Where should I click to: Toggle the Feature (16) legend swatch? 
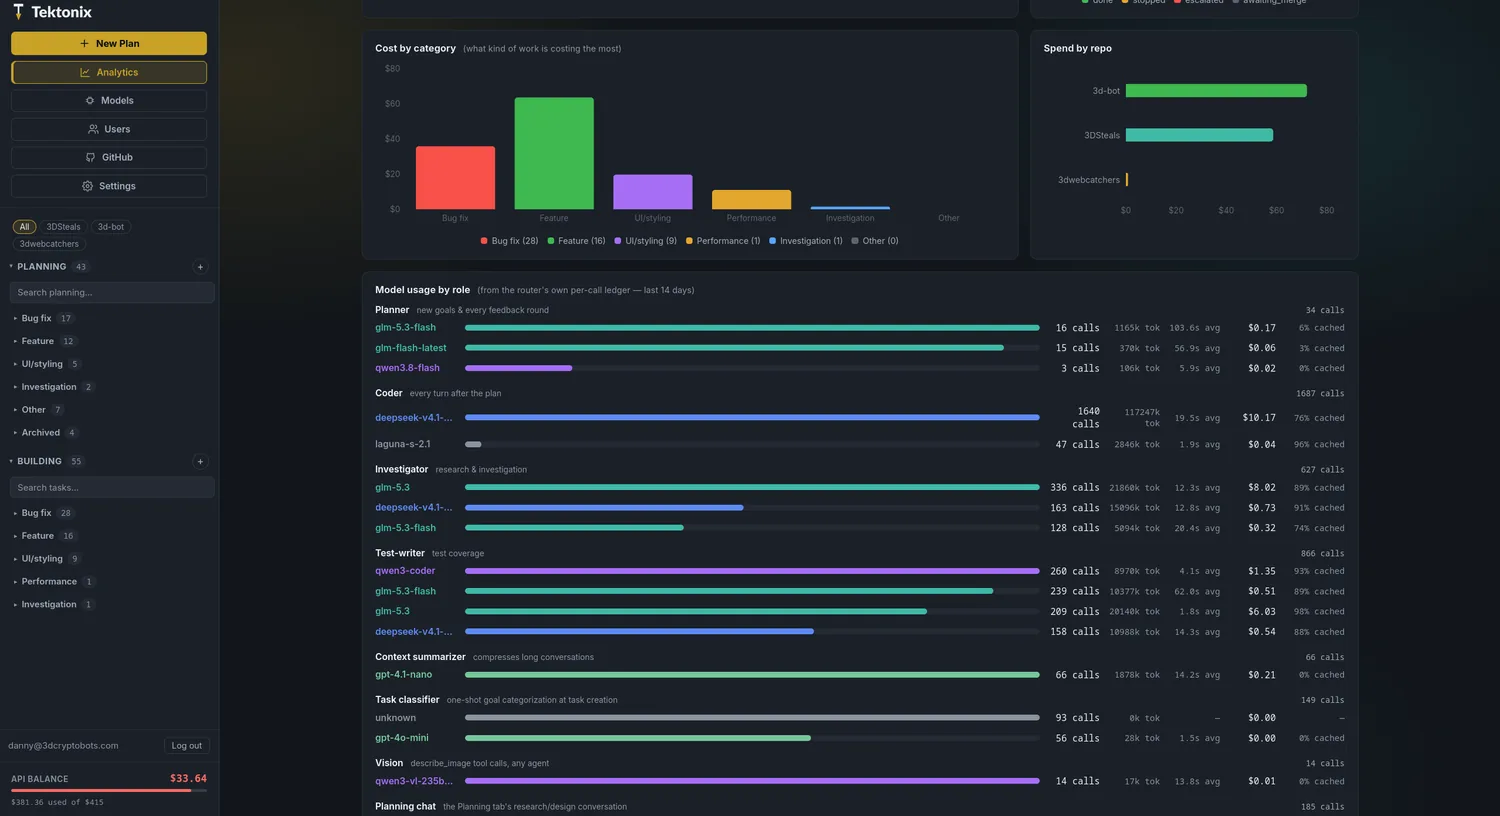(x=551, y=241)
